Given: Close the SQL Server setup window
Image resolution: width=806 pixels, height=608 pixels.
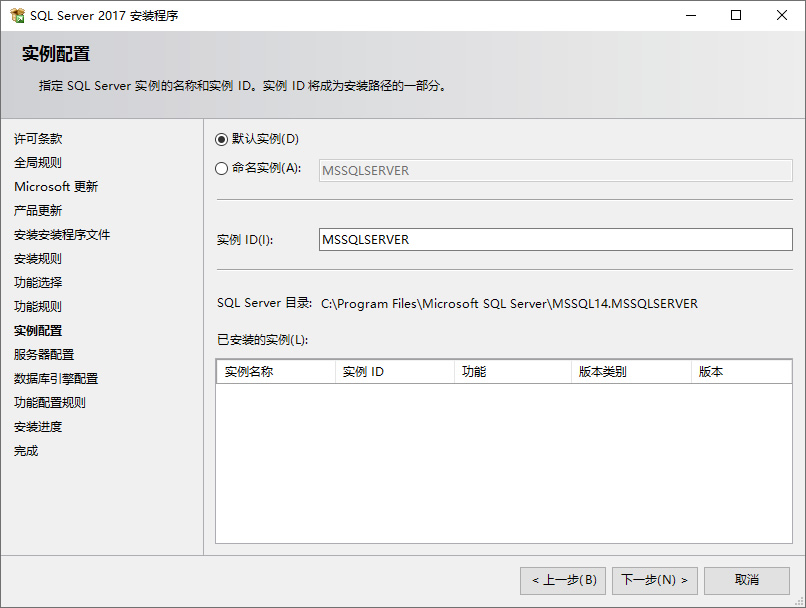Looking at the screenshot, I should pyautogui.click(x=782, y=16).
